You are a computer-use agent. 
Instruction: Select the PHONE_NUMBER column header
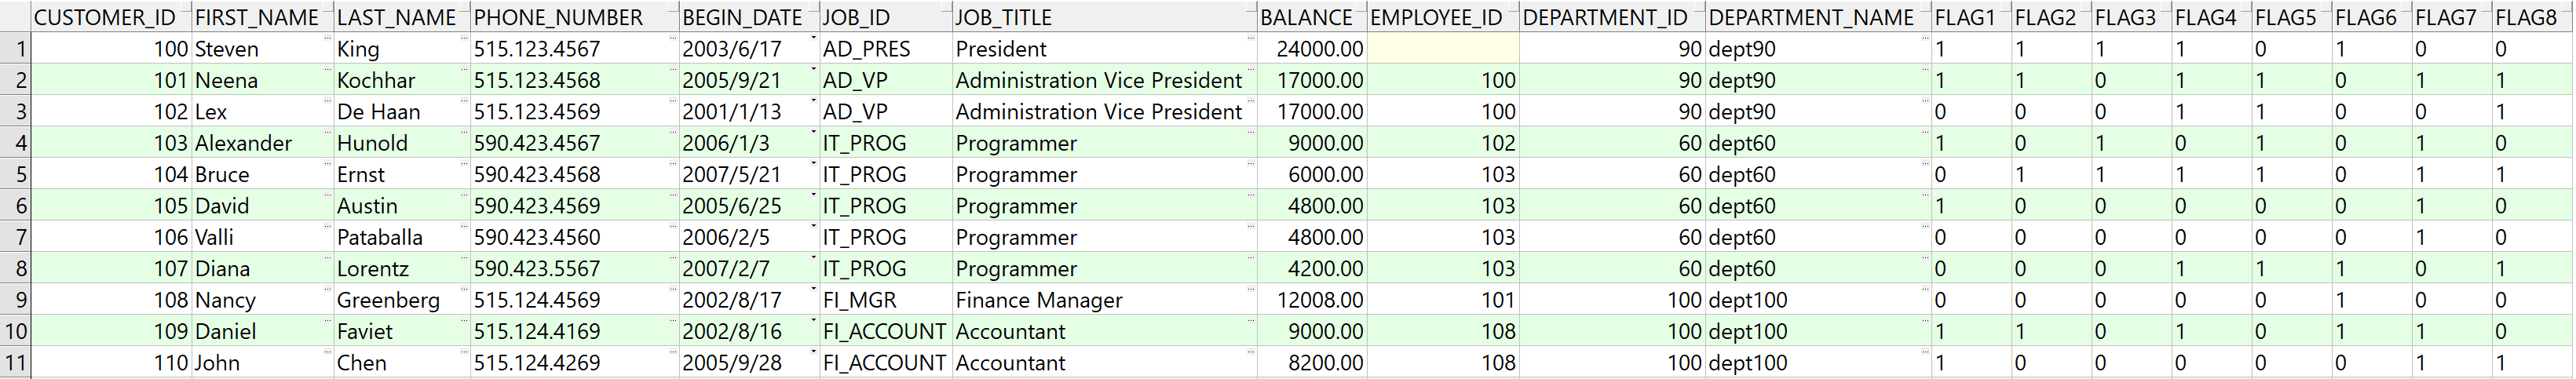tap(558, 17)
